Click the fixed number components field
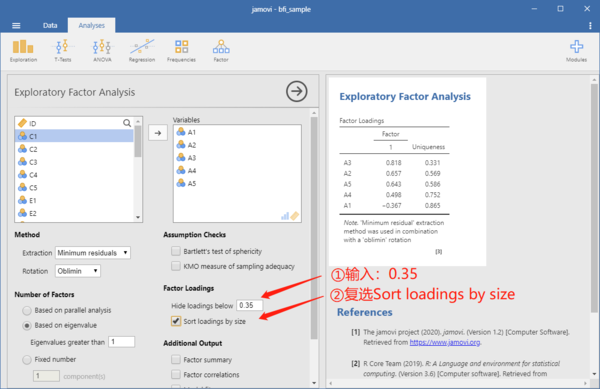This screenshot has width=600, height=389. click(46, 376)
